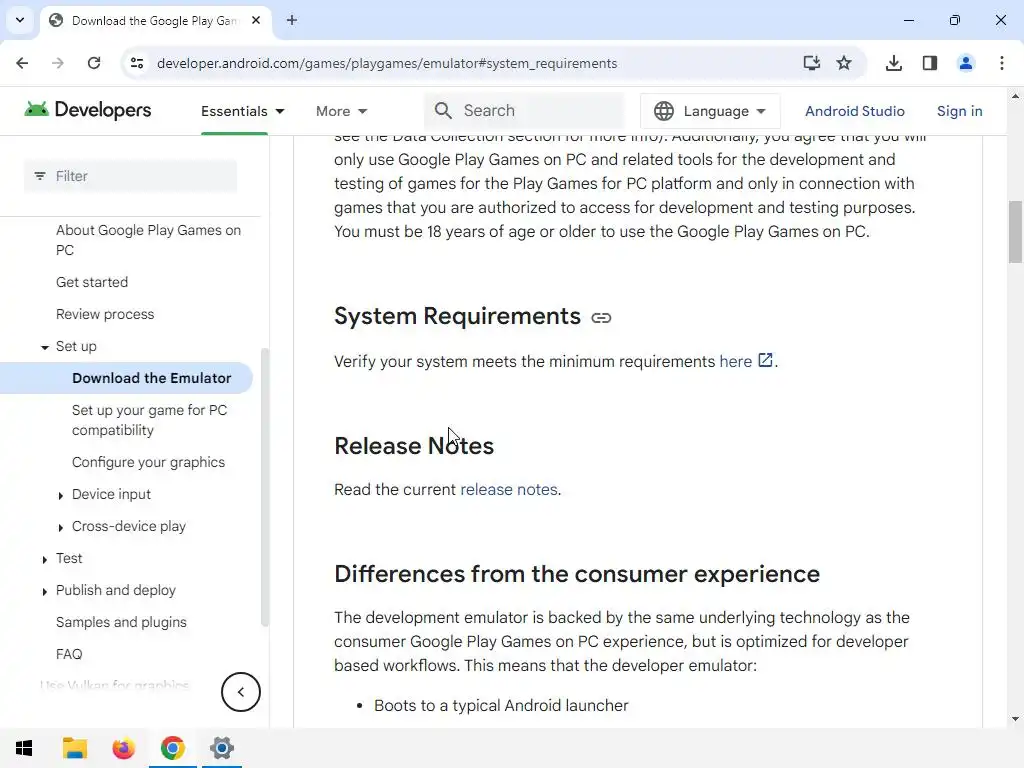The width and height of the screenshot is (1024, 768).
Task: Open site information icon in address bar
Action: [137, 63]
